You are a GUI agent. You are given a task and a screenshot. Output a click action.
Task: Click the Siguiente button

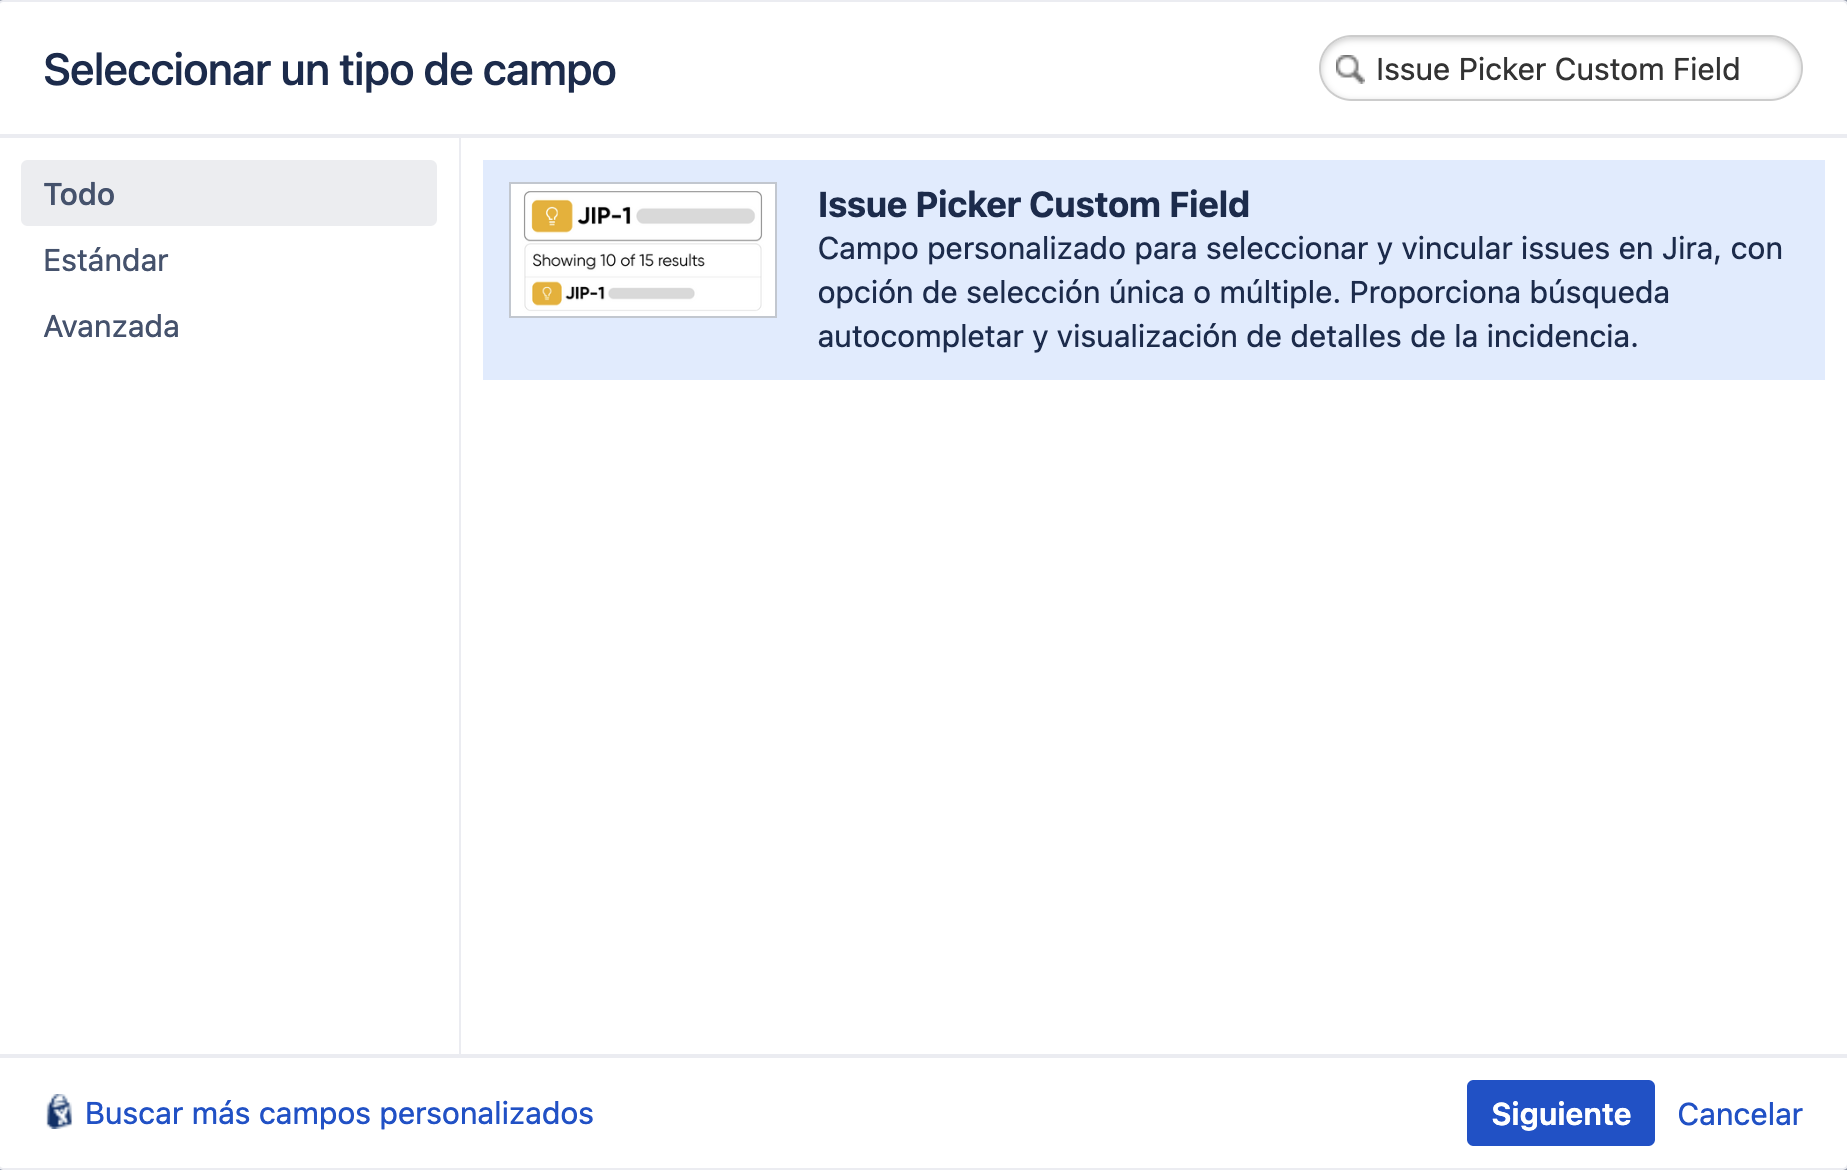(1559, 1112)
